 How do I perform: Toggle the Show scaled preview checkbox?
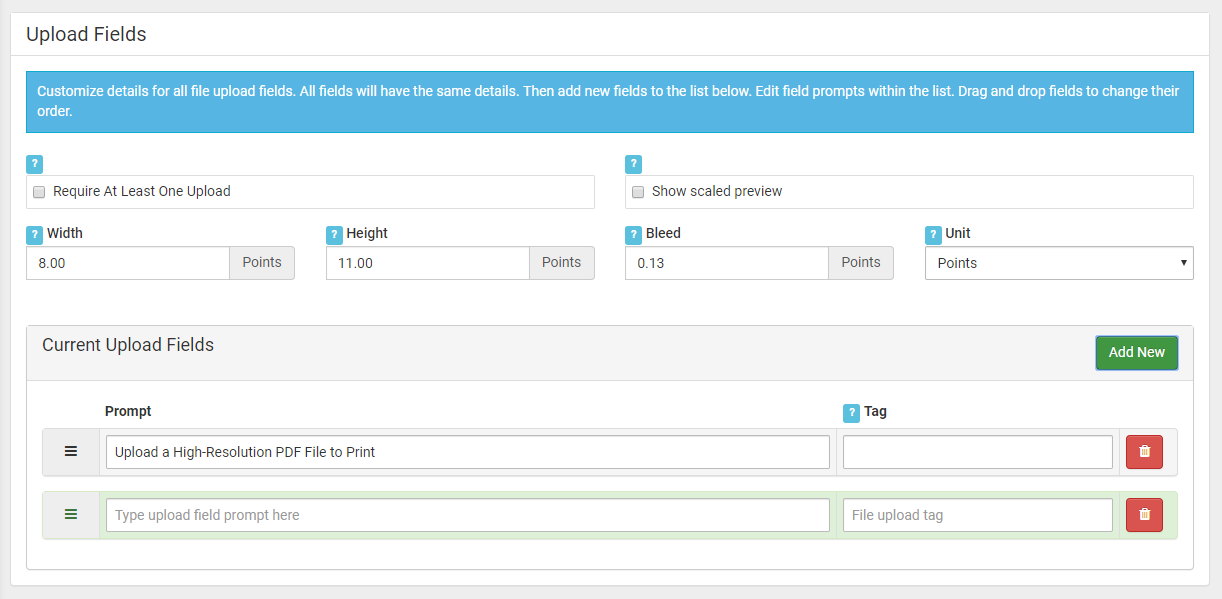click(x=638, y=192)
